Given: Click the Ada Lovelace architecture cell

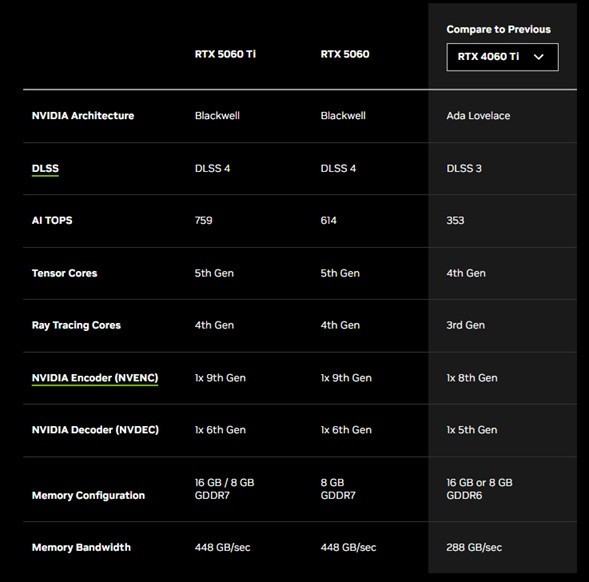Looking at the screenshot, I should 478,116.
